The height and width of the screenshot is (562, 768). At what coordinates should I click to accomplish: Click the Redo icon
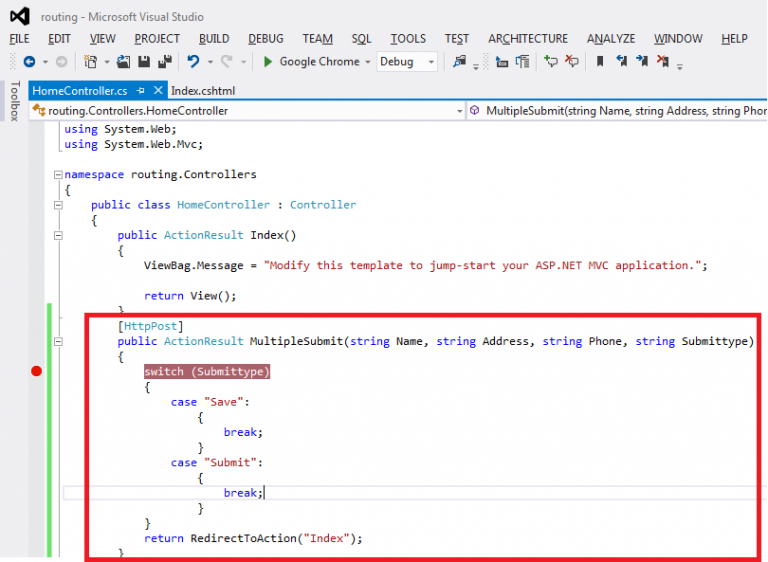226,62
